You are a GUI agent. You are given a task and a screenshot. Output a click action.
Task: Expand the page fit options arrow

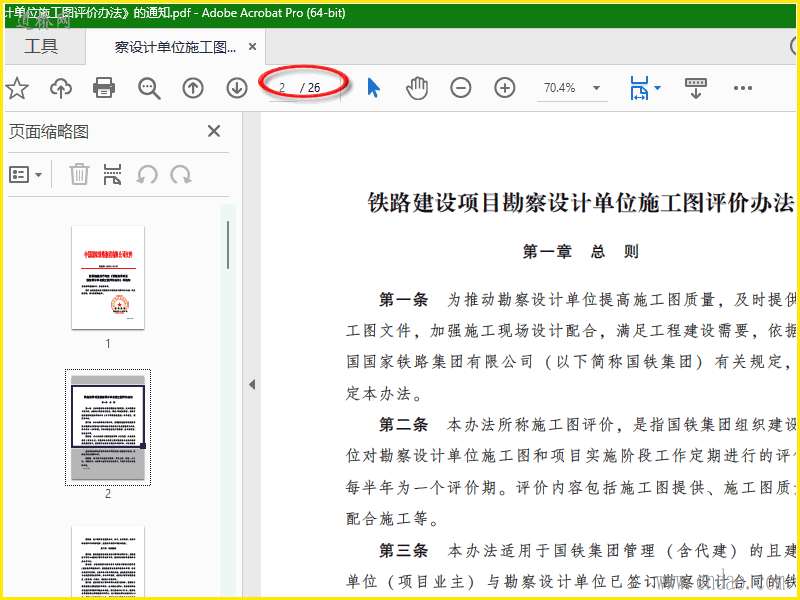tap(658, 88)
